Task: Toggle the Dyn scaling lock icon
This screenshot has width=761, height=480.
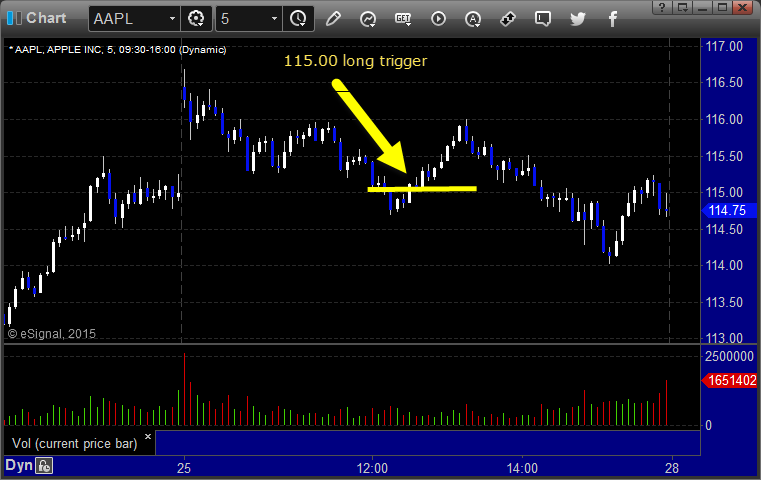Action: [x=44, y=466]
